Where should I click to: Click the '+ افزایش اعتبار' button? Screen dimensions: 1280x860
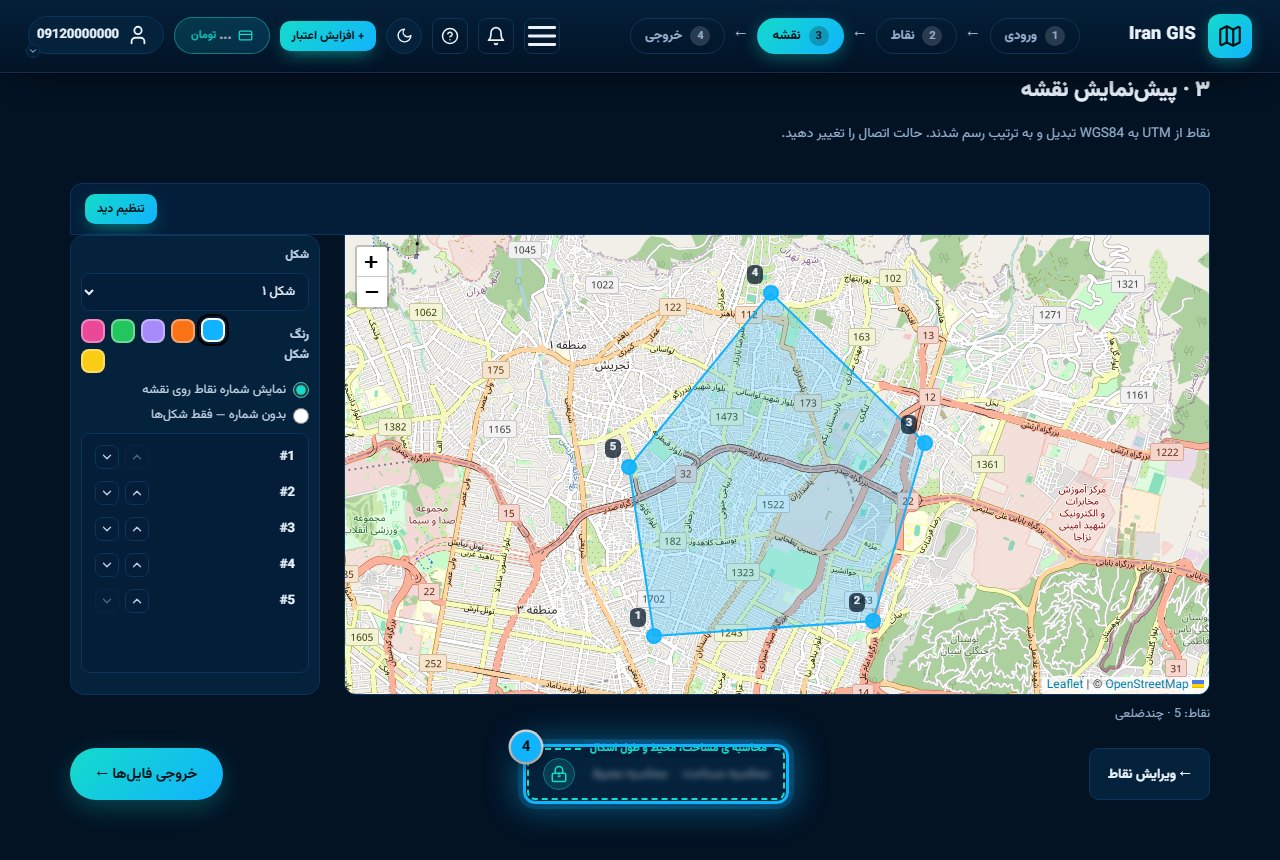[328, 36]
